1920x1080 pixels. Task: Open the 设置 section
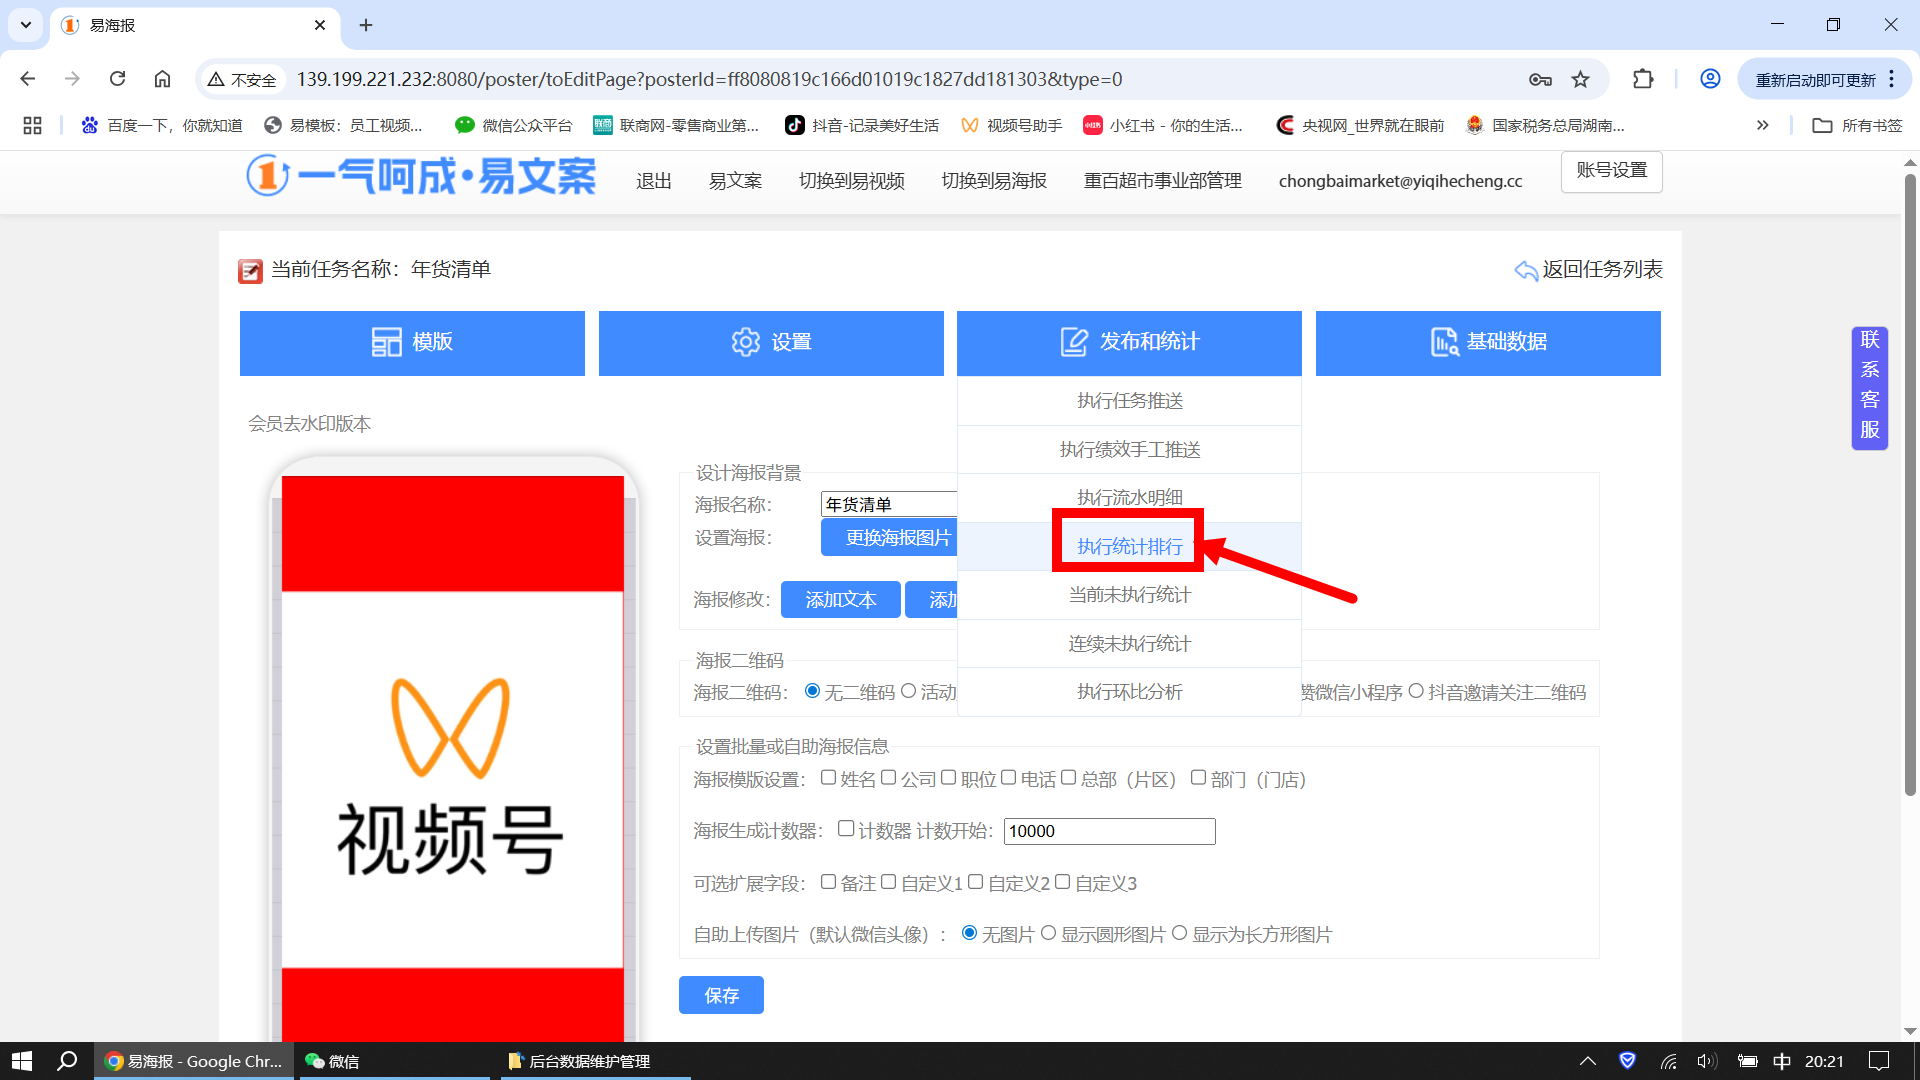click(771, 343)
